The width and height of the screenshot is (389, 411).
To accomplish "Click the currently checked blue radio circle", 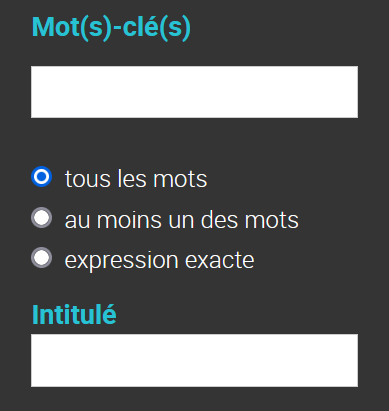I will tap(42, 177).
